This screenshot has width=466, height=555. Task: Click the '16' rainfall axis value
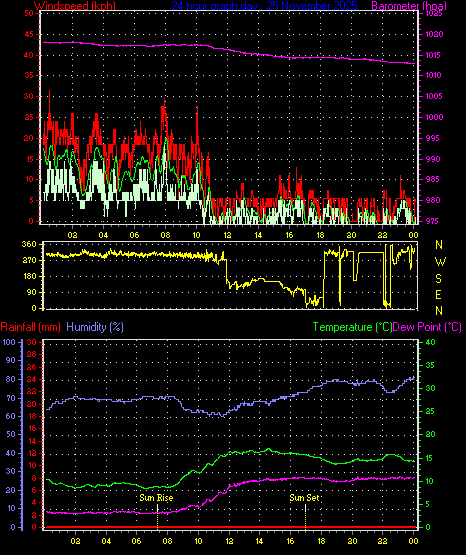(32, 428)
